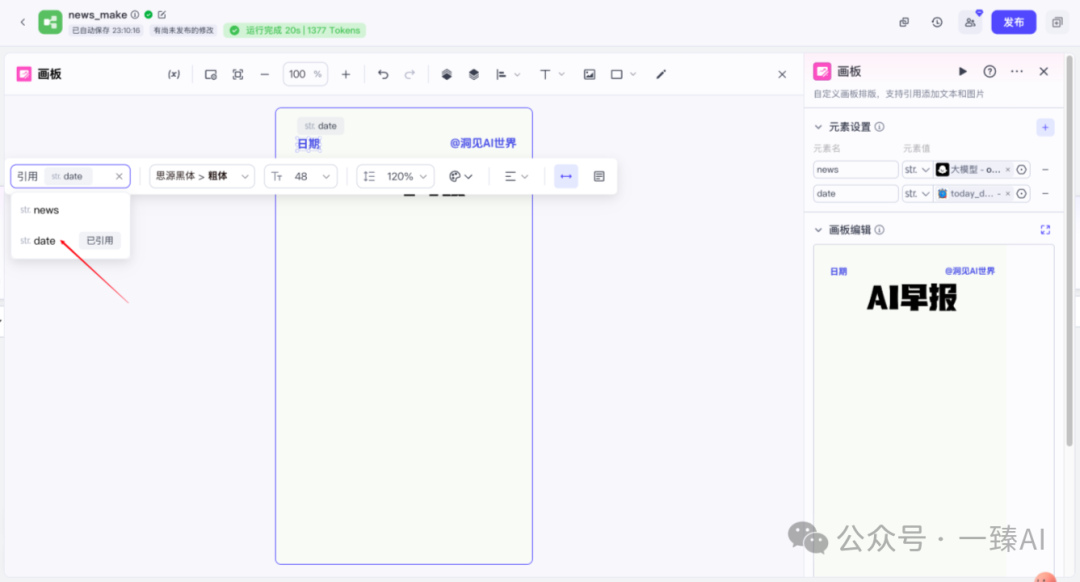Undo the last canvas action
1080x582 pixels.
point(383,74)
